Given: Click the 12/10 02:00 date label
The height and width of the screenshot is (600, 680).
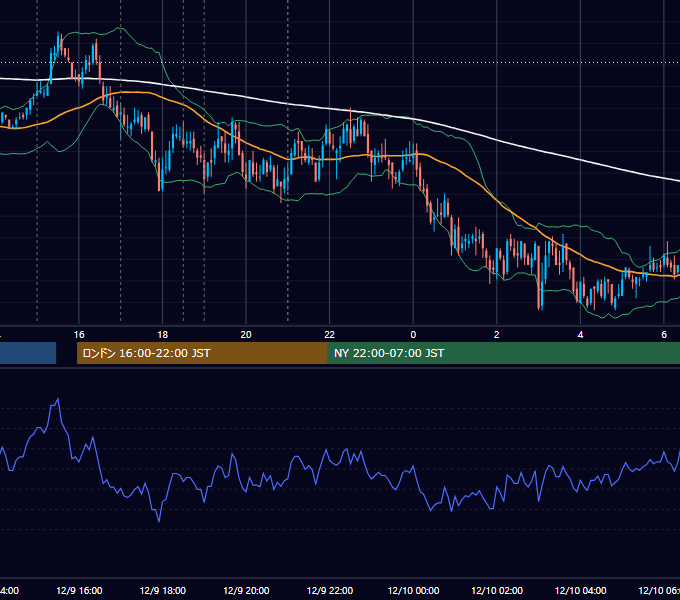Looking at the screenshot, I should point(497,590).
